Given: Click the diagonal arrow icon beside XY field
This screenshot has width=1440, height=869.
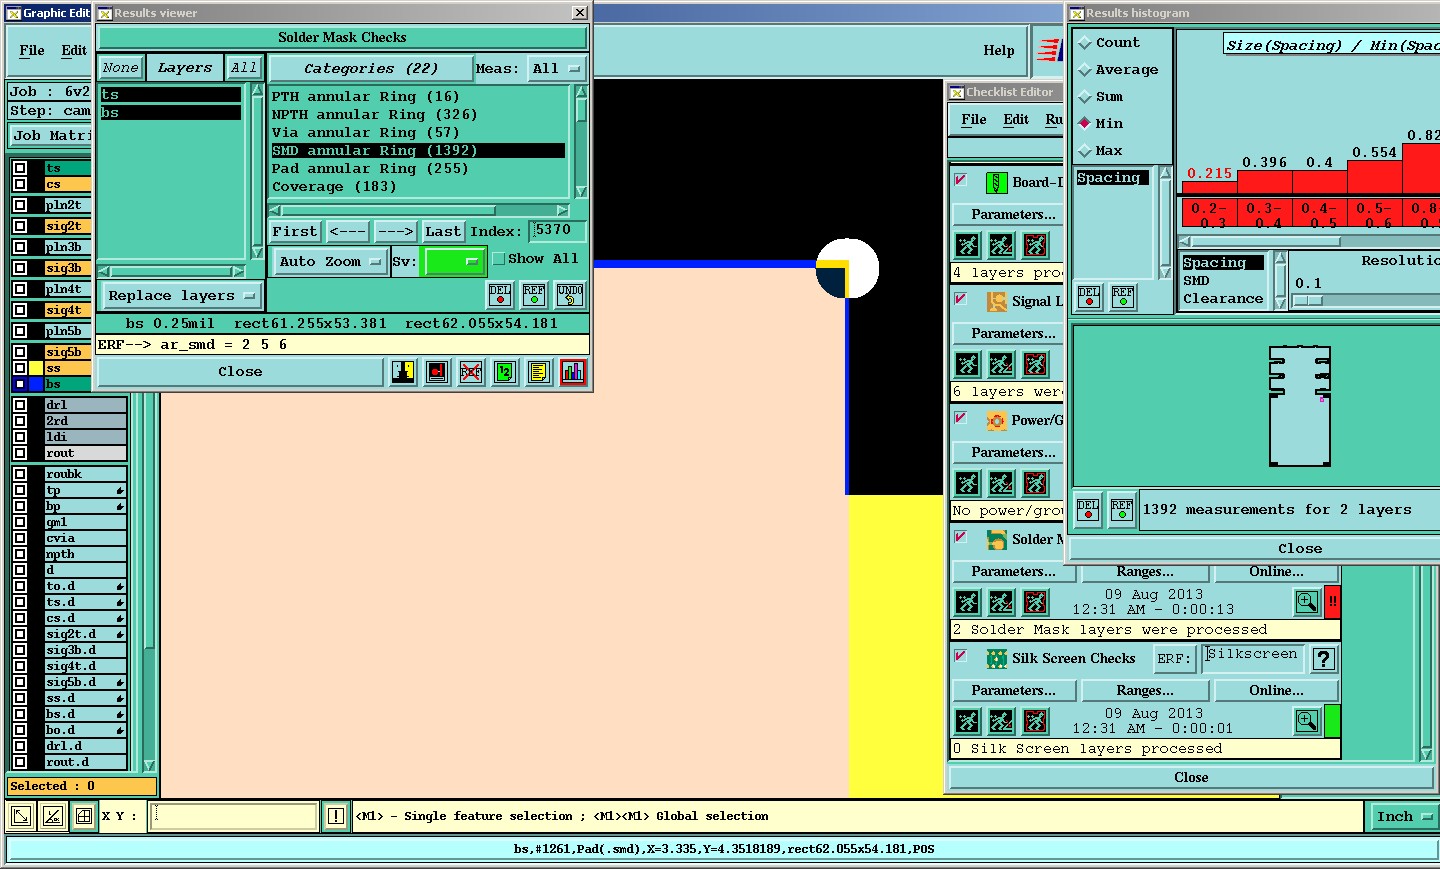Looking at the screenshot, I should (20, 816).
